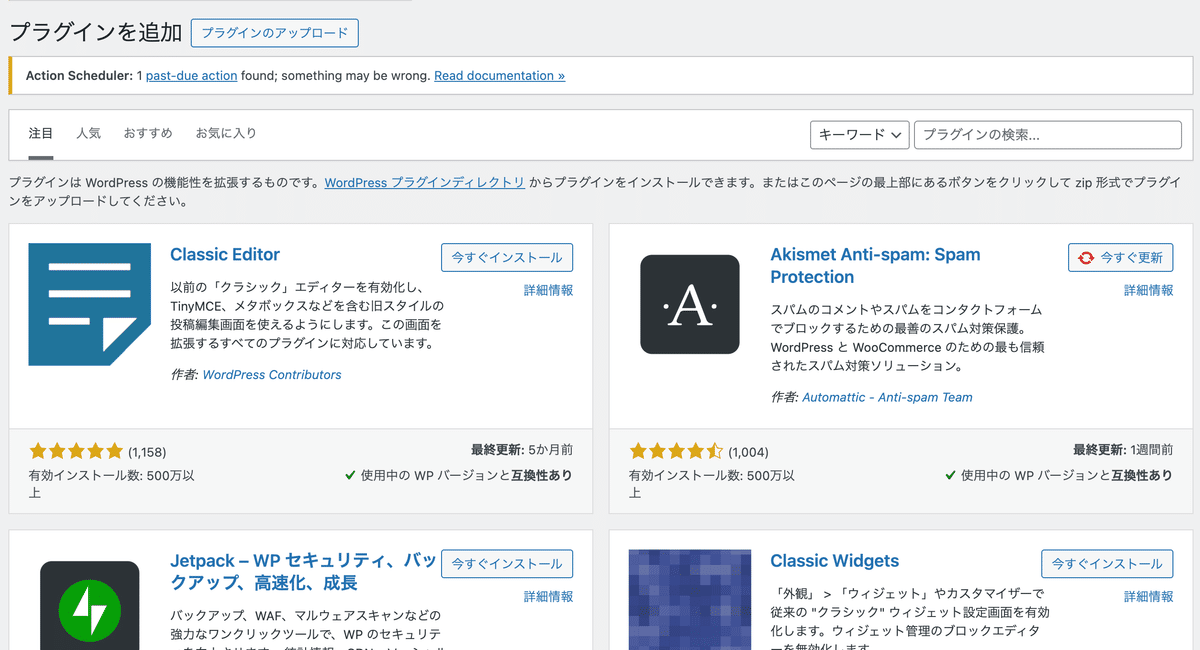Click the プラグインのアップロード button
Screen dimensions: 1200x650
click(x=275, y=33)
